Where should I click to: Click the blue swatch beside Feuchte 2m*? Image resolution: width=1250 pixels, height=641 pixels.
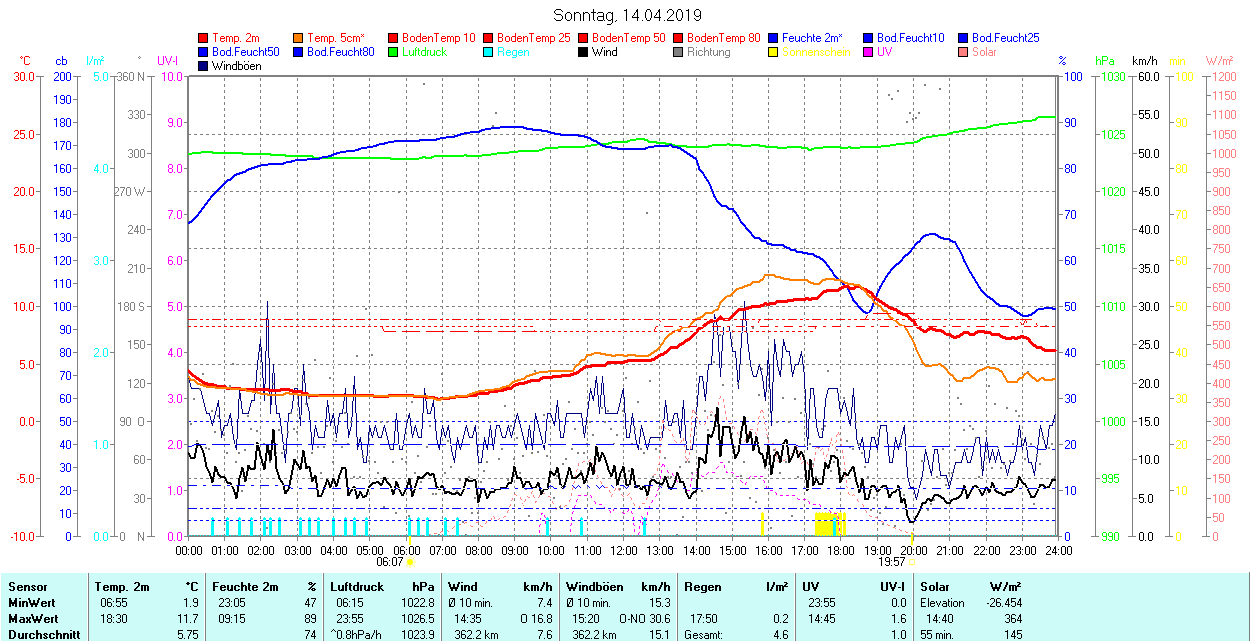[x=773, y=38]
